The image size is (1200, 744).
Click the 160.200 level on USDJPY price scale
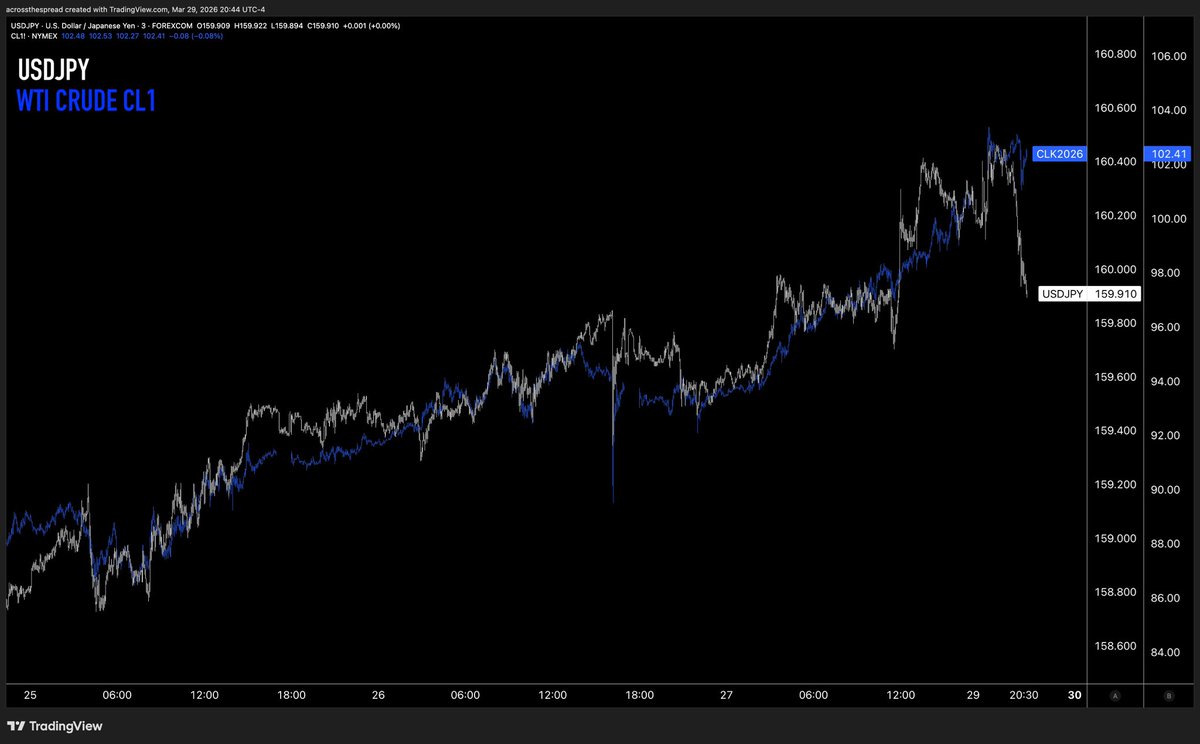pyautogui.click(x=1116, y=215)
